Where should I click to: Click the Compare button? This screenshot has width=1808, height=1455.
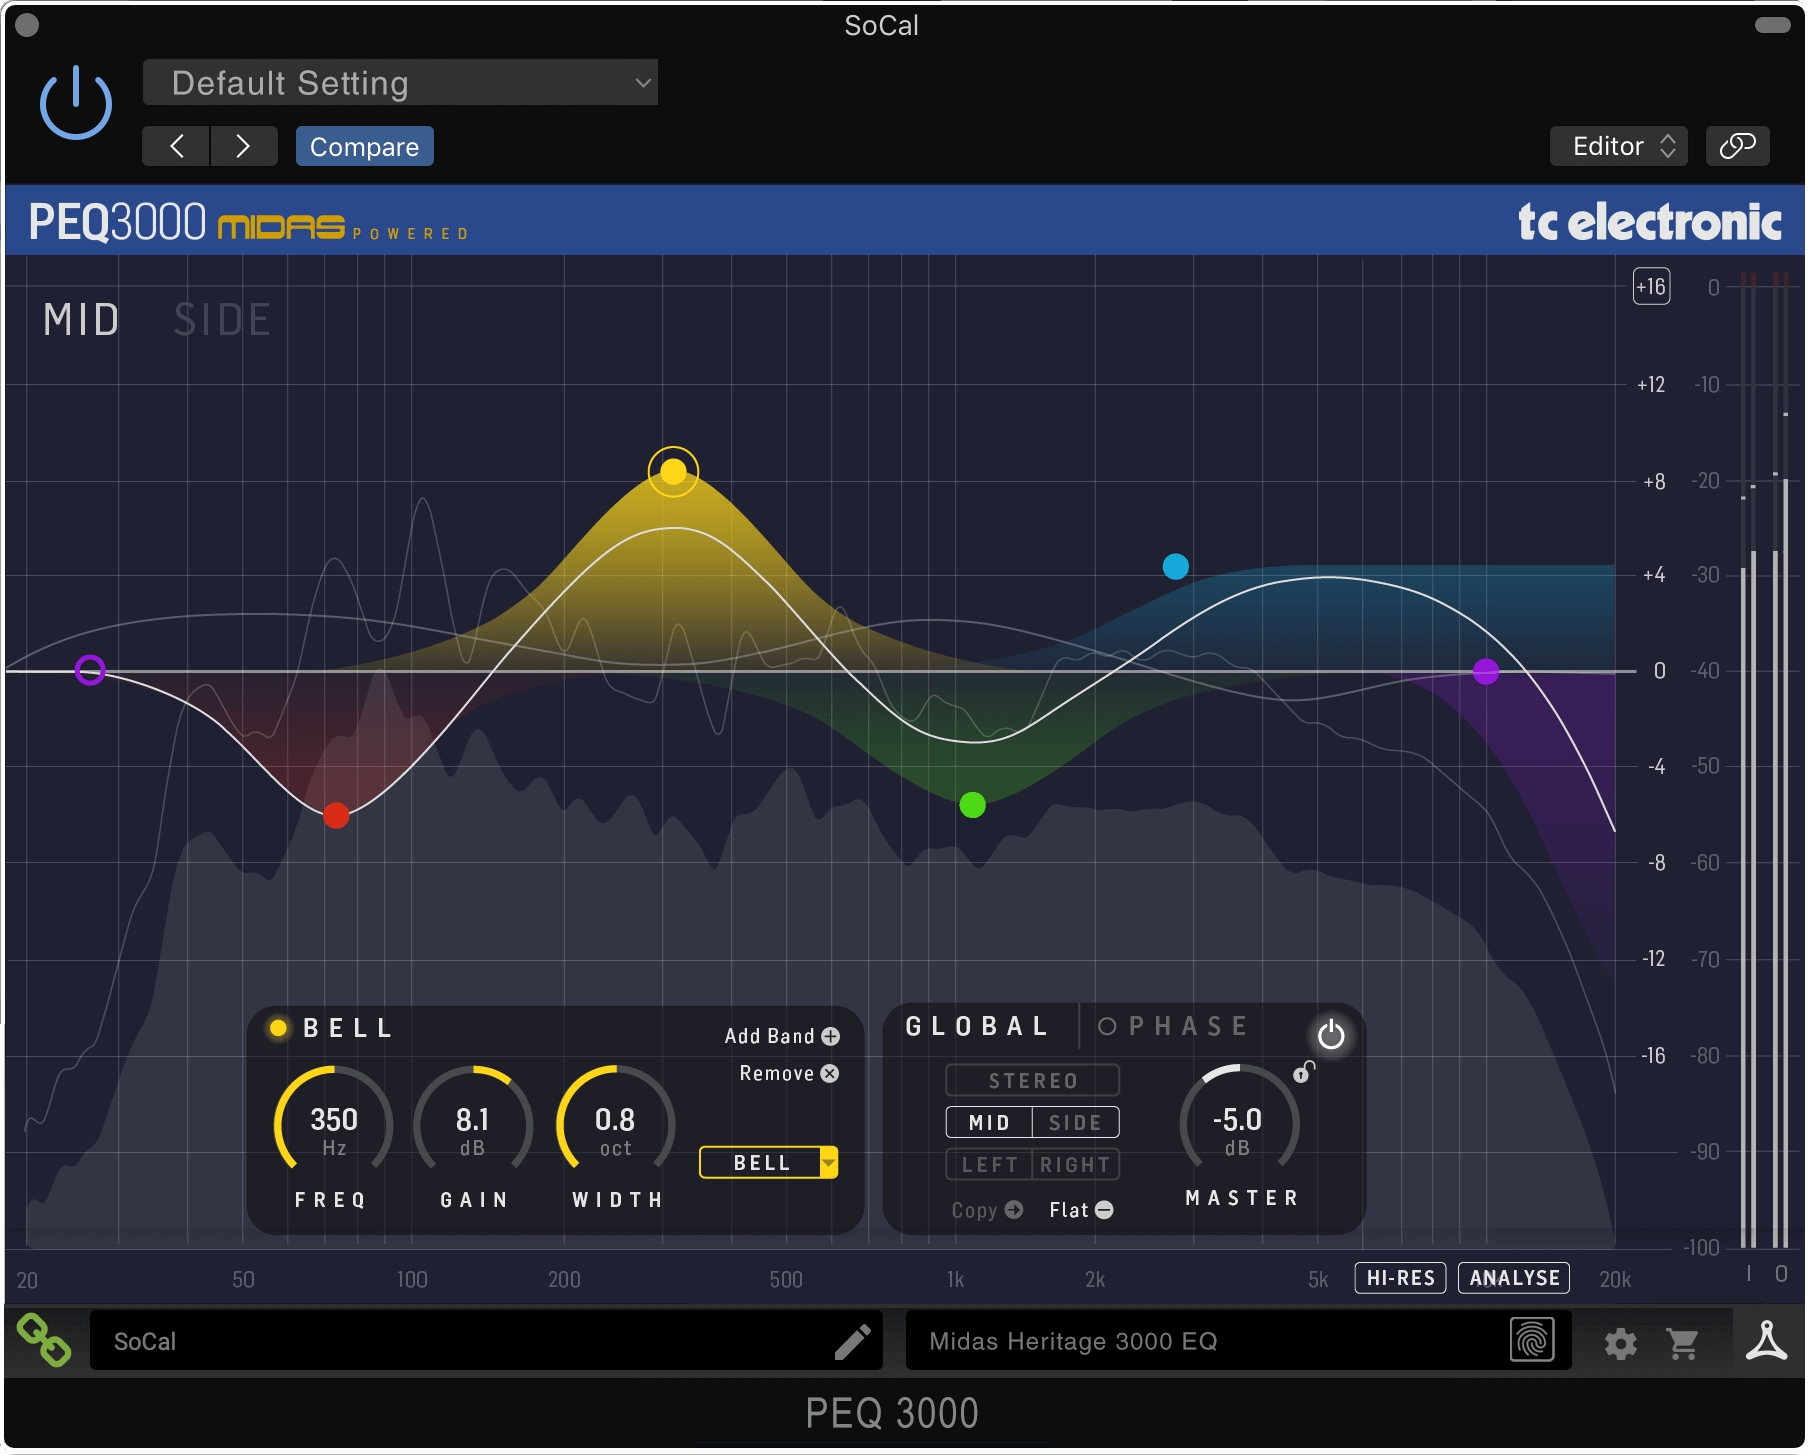pos(364,147)
